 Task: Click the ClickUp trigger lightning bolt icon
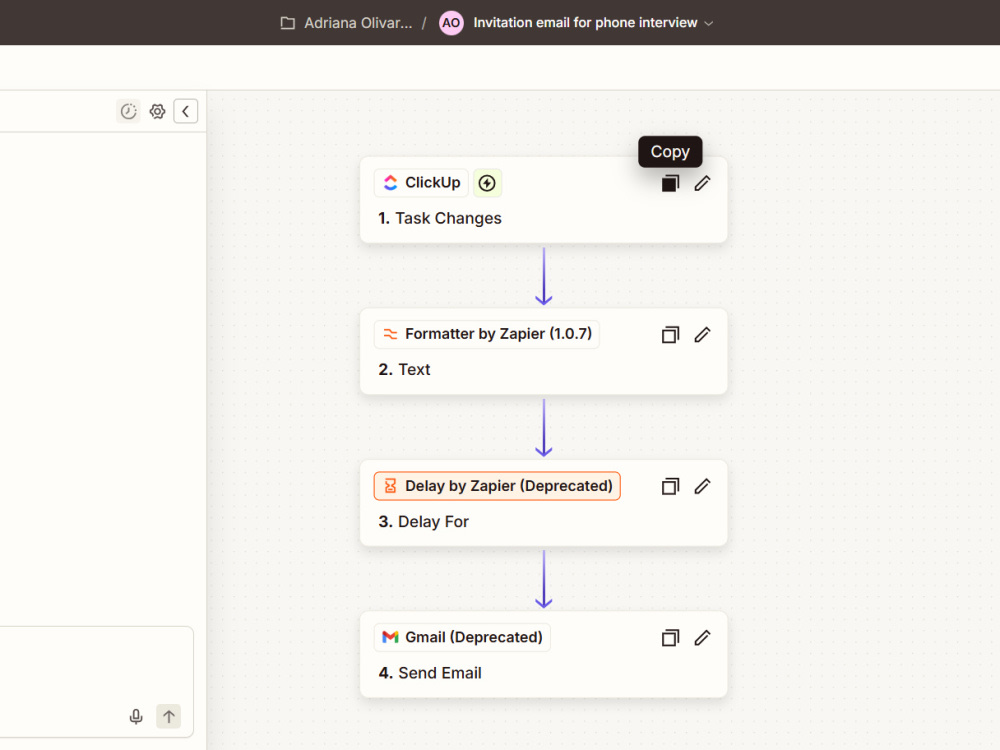click(487, 183)
